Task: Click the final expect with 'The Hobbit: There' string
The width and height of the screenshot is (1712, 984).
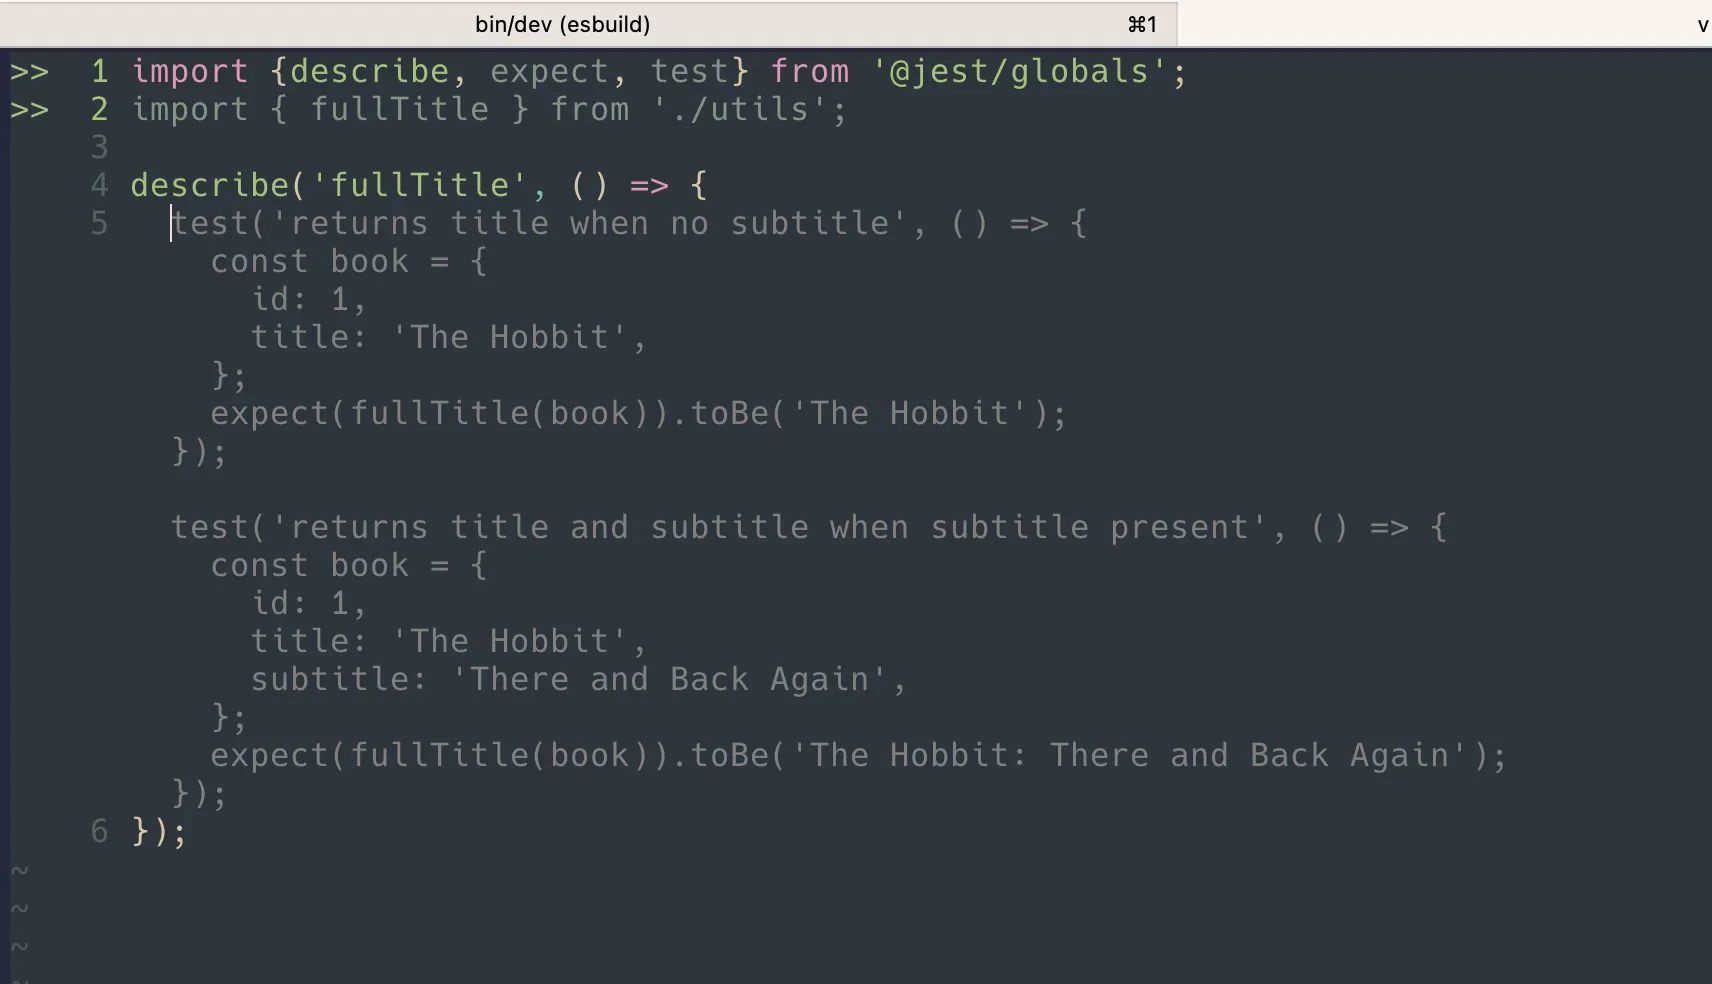Action: tap(859, 755)
